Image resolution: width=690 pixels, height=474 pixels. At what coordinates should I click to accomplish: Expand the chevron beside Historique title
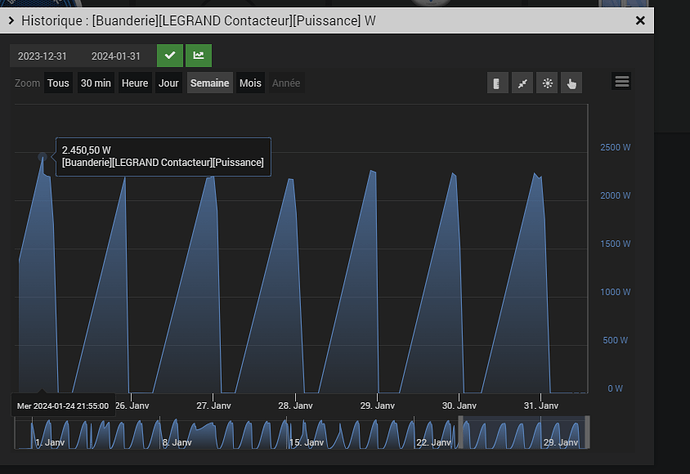[x=11, y=20]
